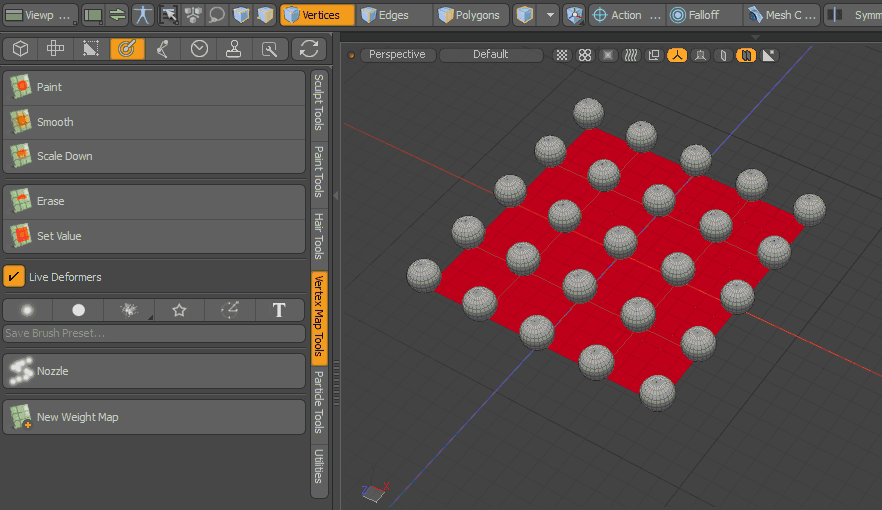Switch to Edges selection mode
Viewport: 882px width, 510px height.
coord(394,15)
